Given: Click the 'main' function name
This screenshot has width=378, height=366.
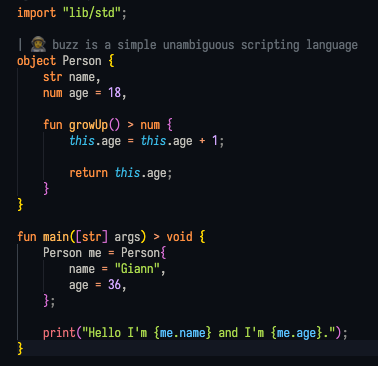Looking at the screenshot, I should (x=56, y=237).
